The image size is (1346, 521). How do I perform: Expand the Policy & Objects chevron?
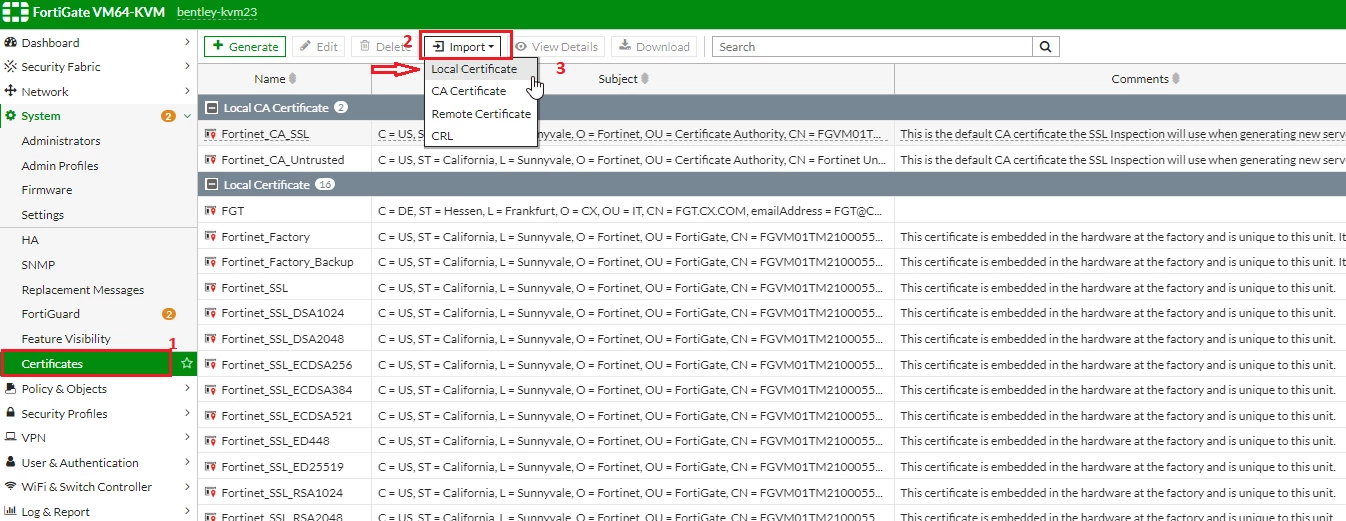click(x=187, y=389)
